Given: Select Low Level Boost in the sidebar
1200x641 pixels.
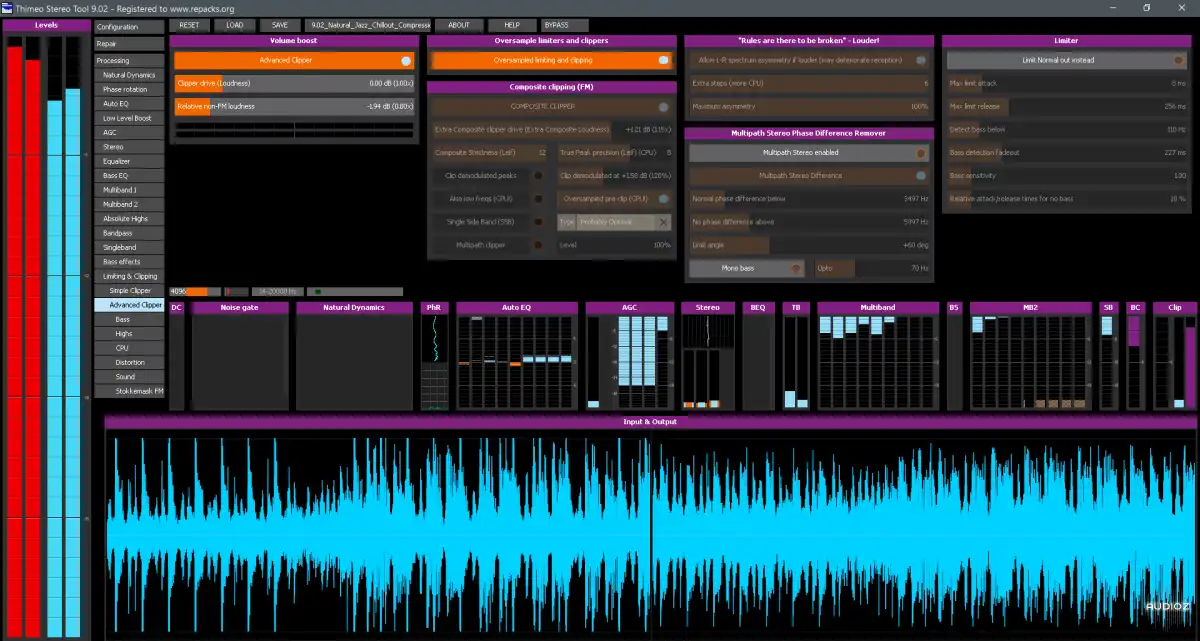Looking at the screenshot, I should (129, 118).
